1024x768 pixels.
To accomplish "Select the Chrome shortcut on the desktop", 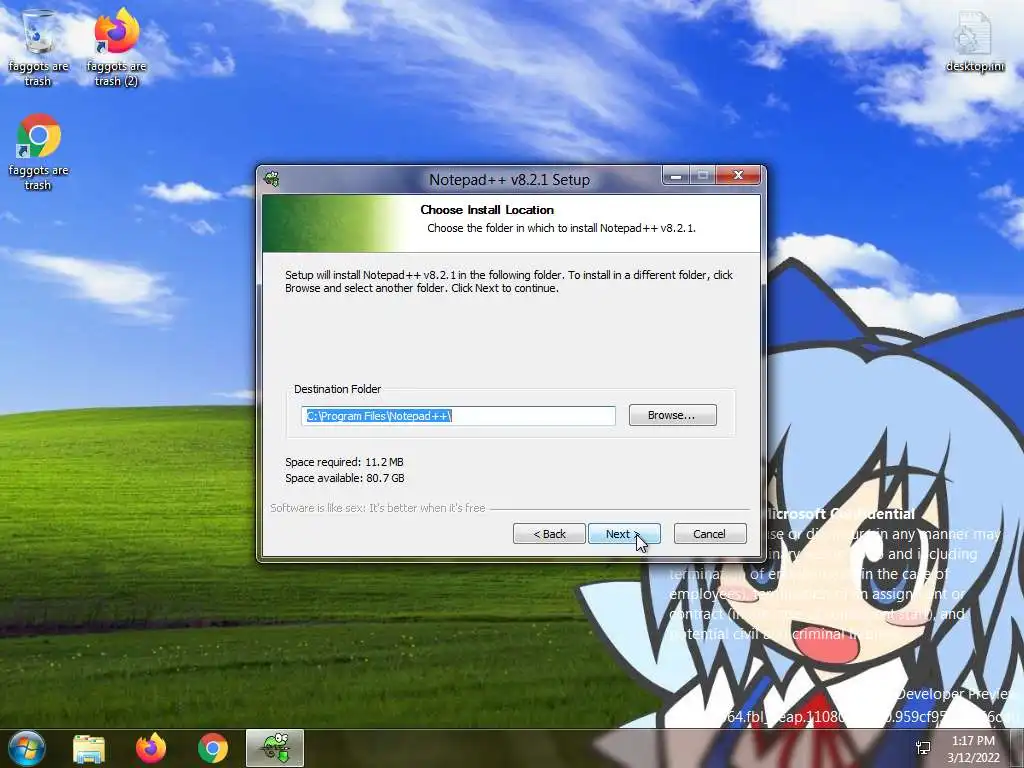I will [38, 152].
